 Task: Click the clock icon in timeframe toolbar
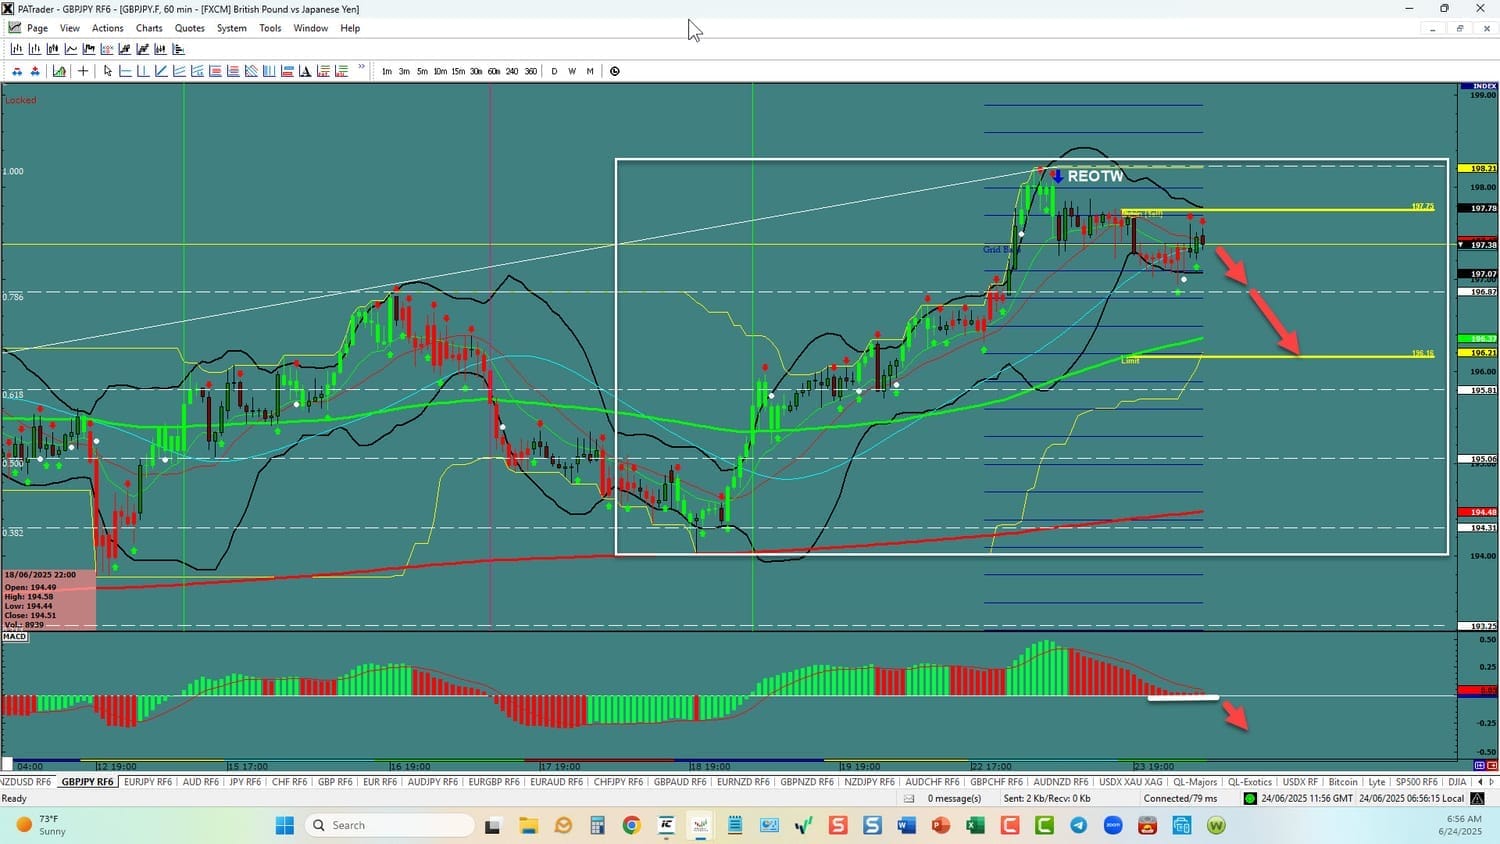pos(615,71)
